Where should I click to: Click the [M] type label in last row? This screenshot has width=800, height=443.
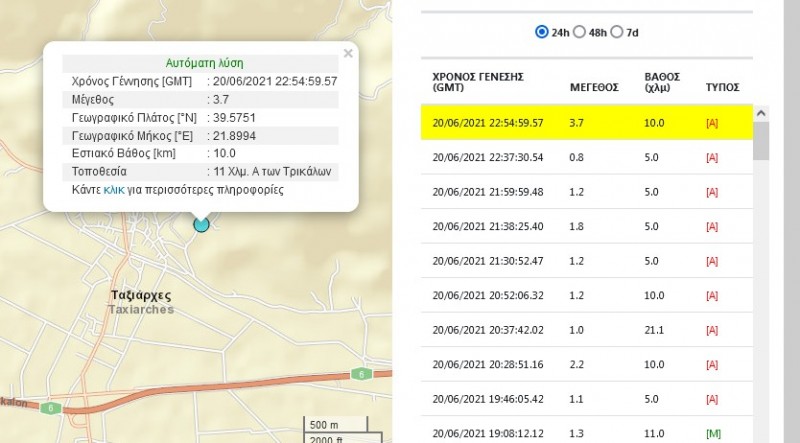(x=712, y=433)
